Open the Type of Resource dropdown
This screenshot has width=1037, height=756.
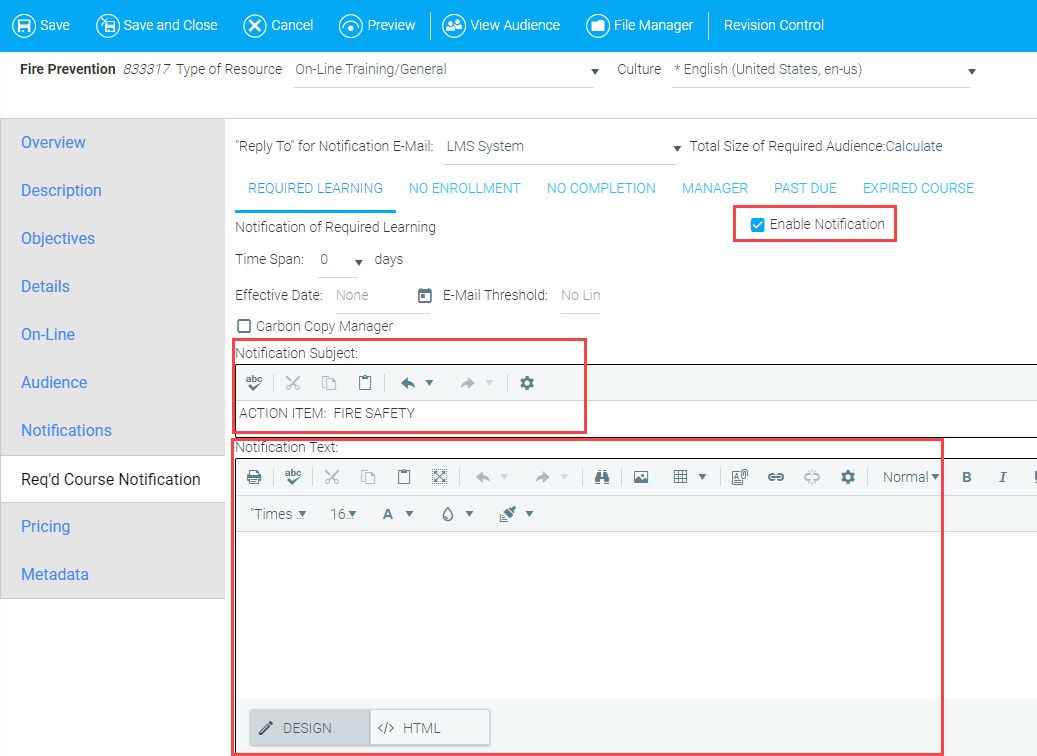click(445, 71)
